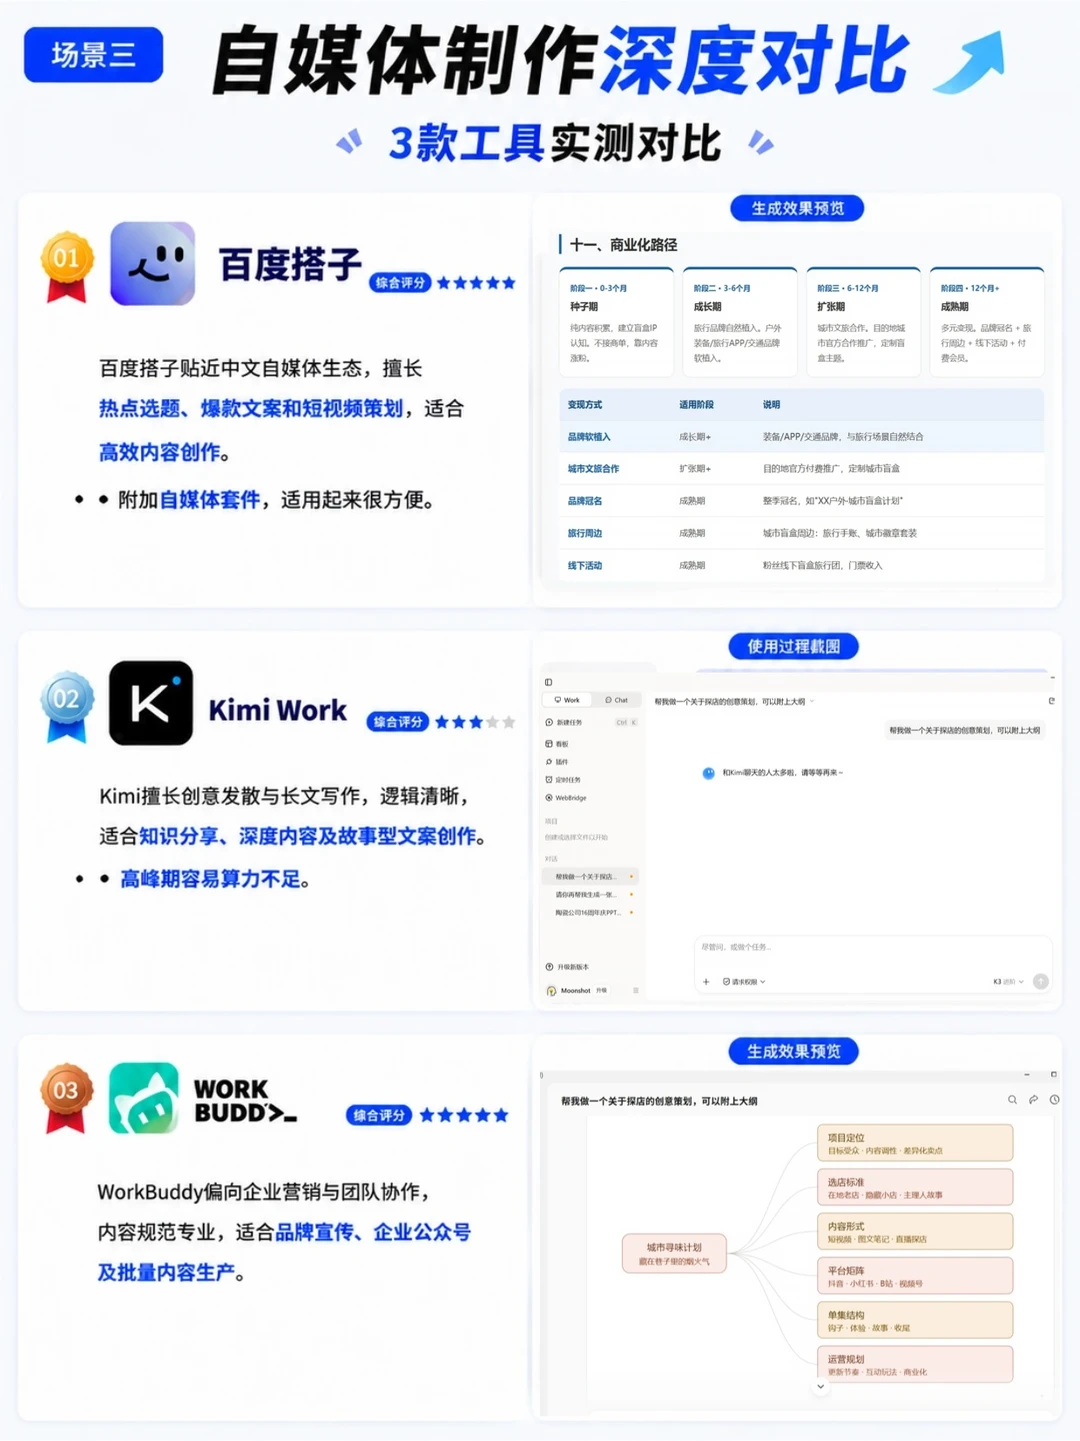Click the user message bubble in Kimi chat
The height and width of the screenshot is (1441, 1080).
pyautogui.click(x=965, y=731)
